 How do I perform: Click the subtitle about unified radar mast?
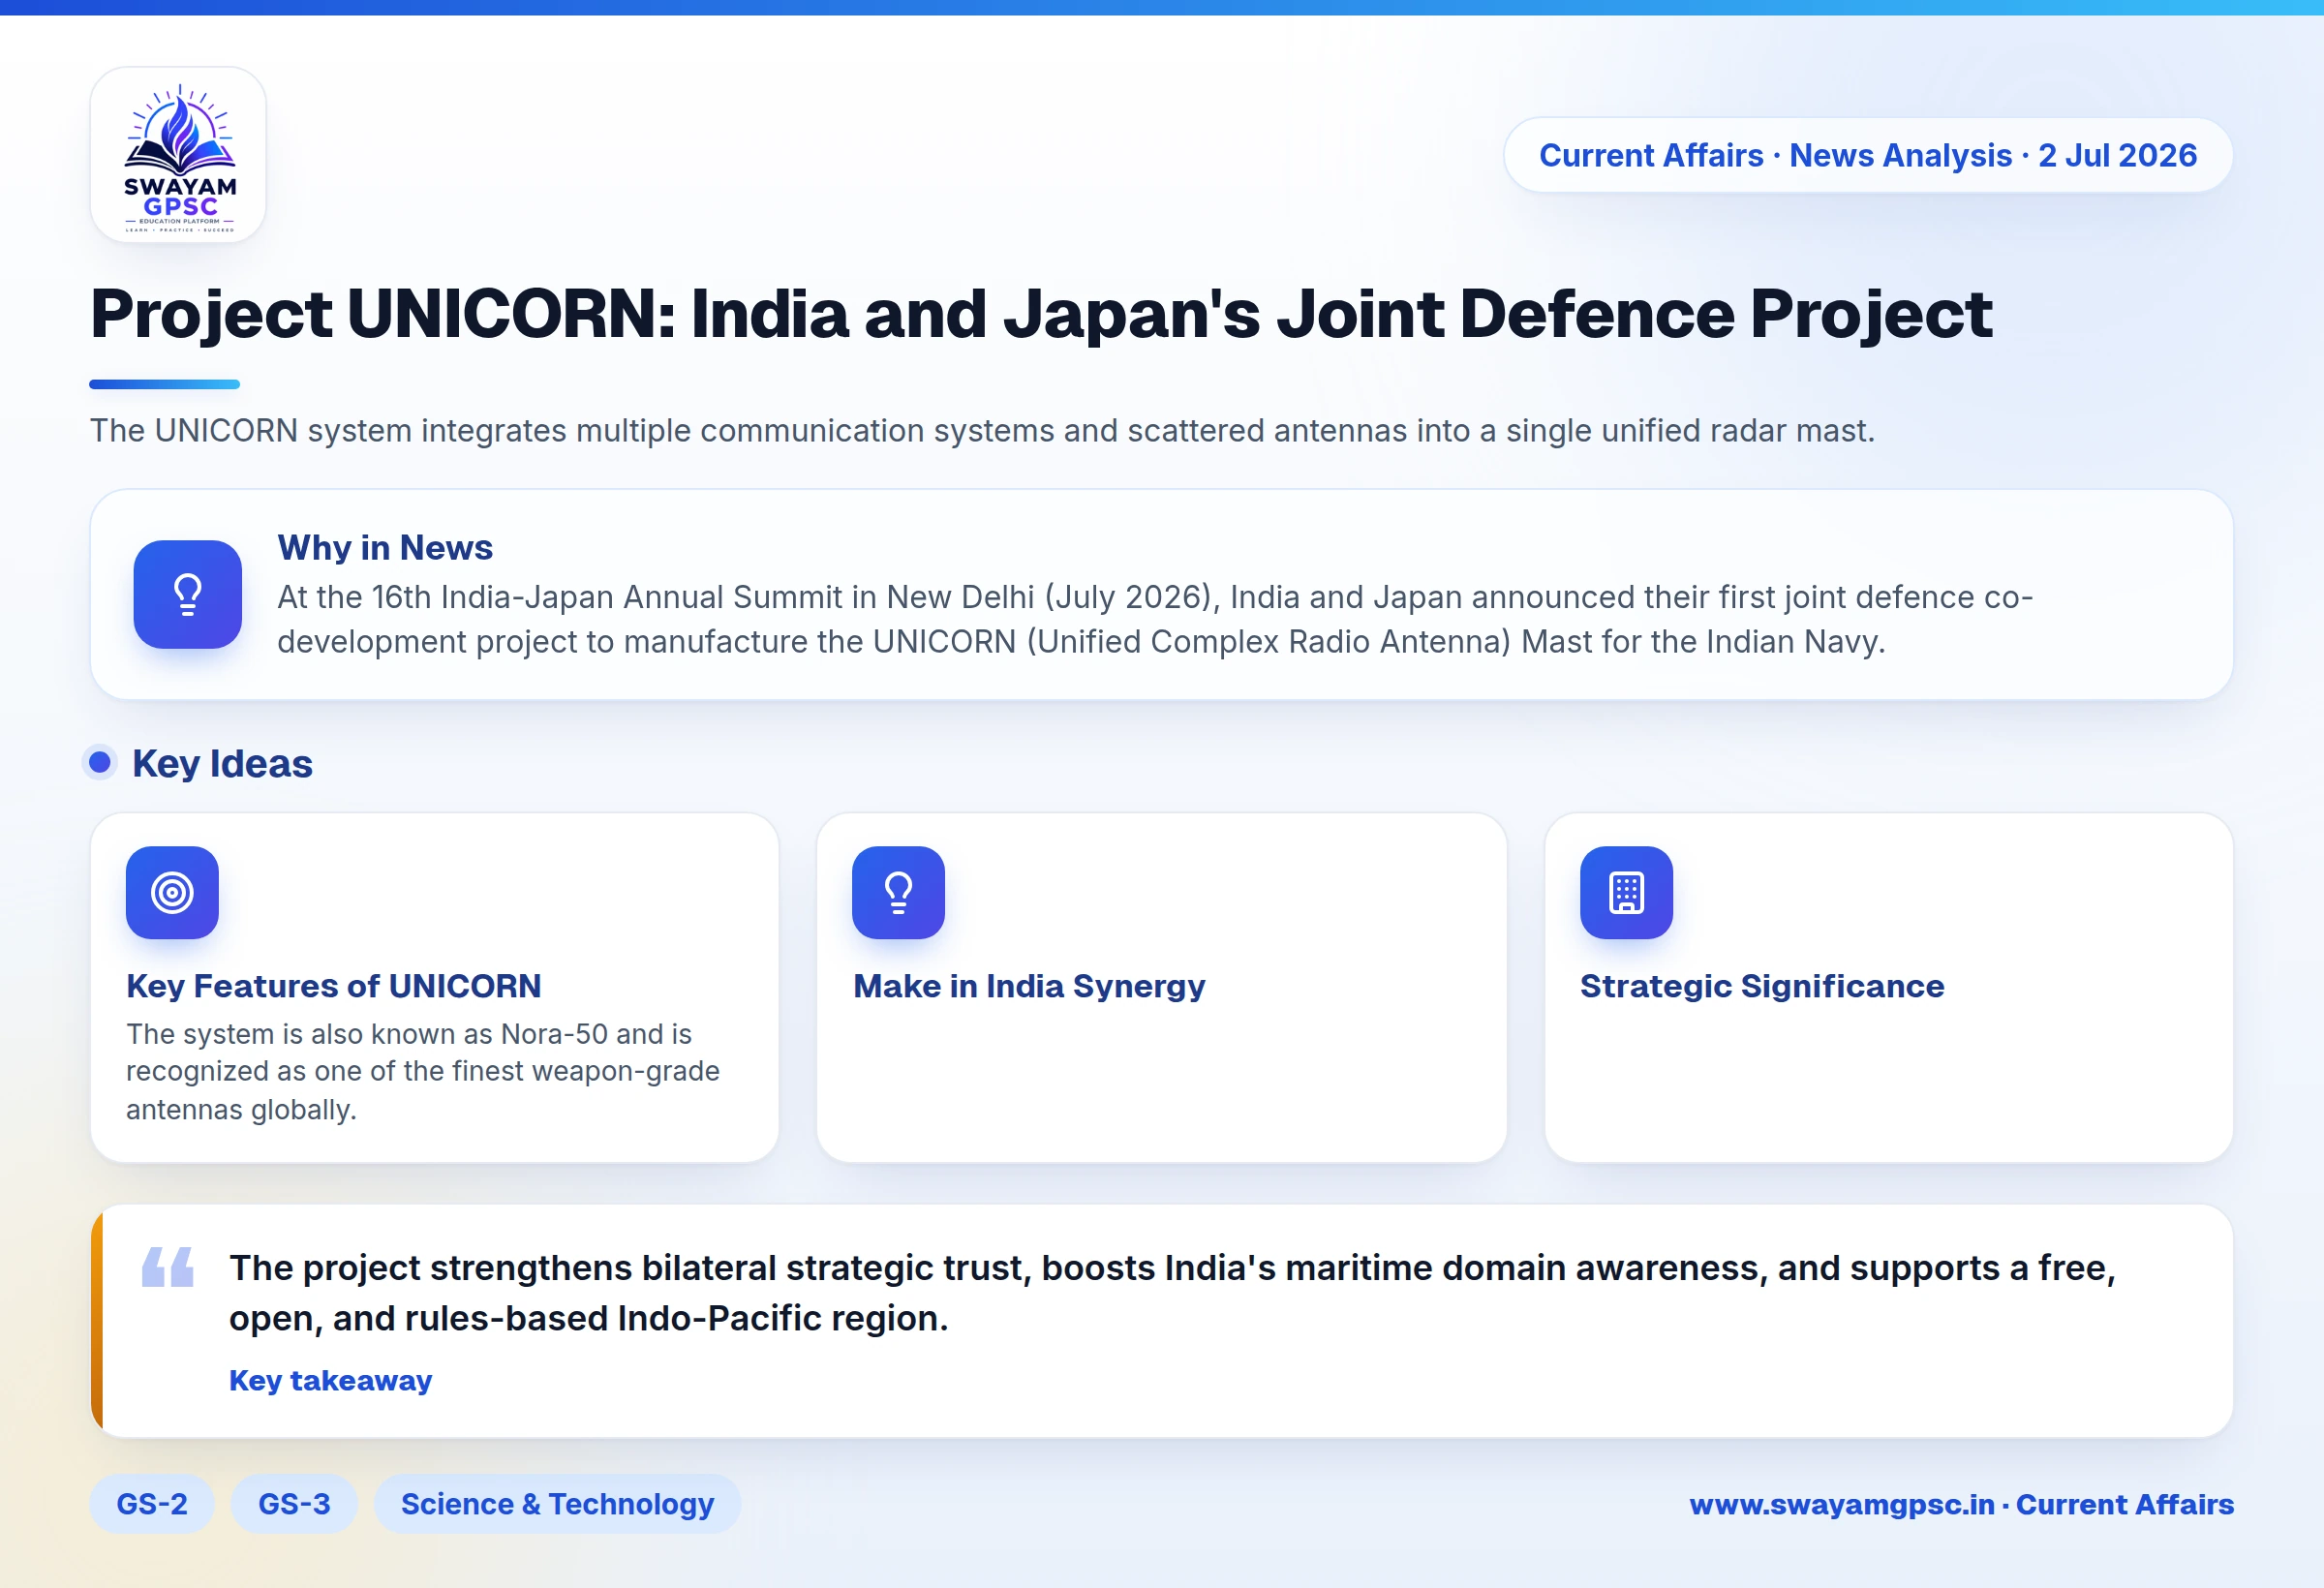coord(982,430)
